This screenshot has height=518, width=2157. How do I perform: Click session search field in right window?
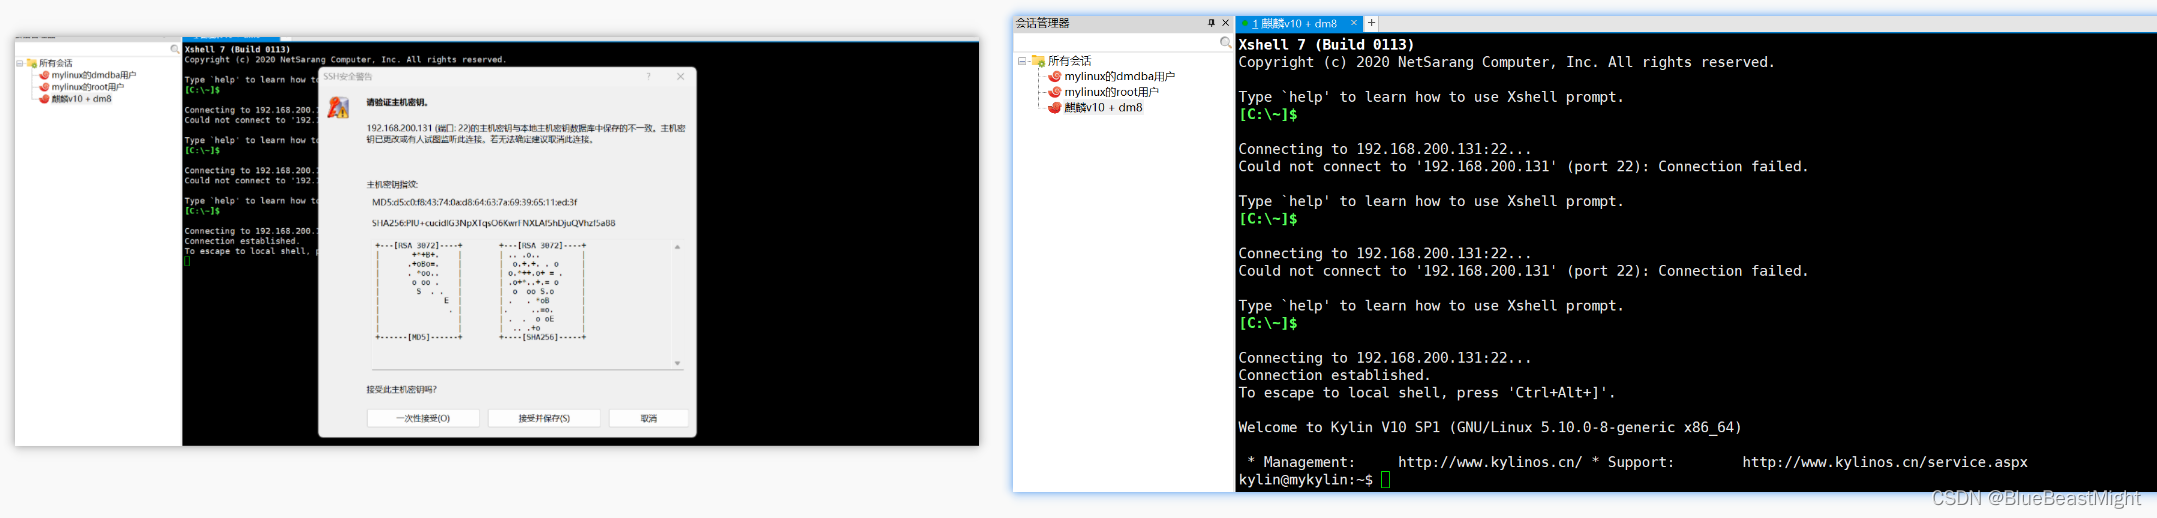tap(1116, 43)
